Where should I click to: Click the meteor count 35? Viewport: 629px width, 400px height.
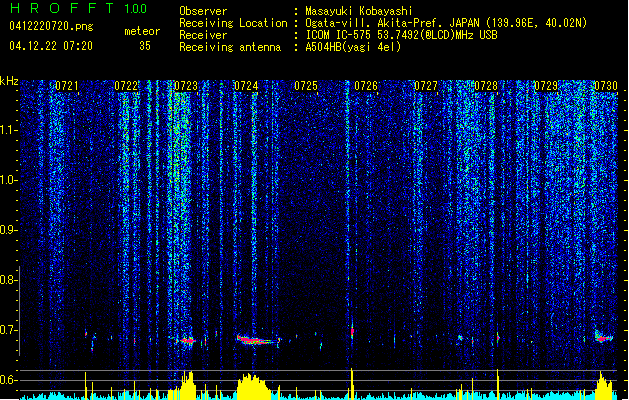pos(145,46)
